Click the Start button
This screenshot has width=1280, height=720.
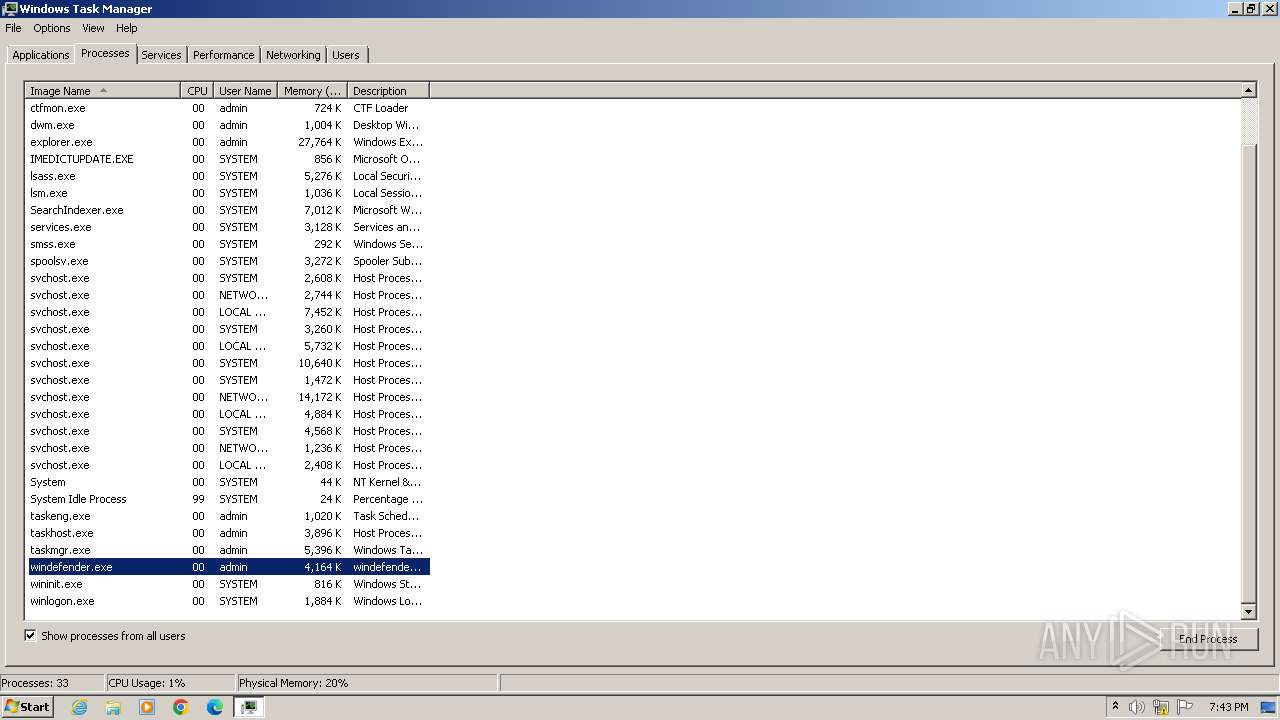[x=27, y=707]
